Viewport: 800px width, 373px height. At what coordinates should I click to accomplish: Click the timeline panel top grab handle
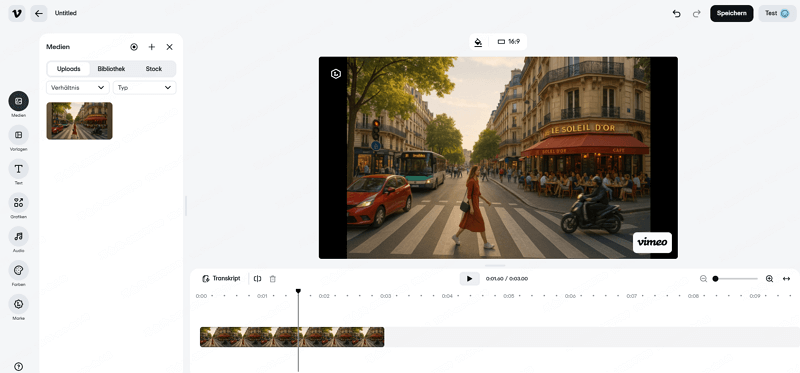point(495,265)
